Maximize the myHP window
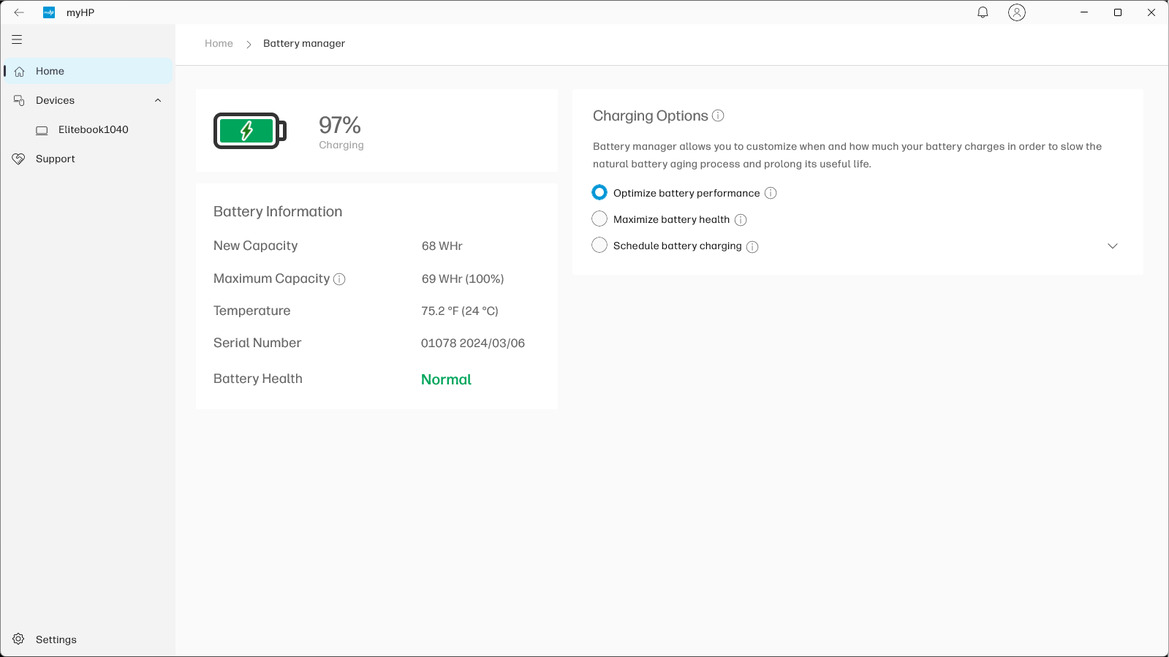 (x=1118, y=13)
